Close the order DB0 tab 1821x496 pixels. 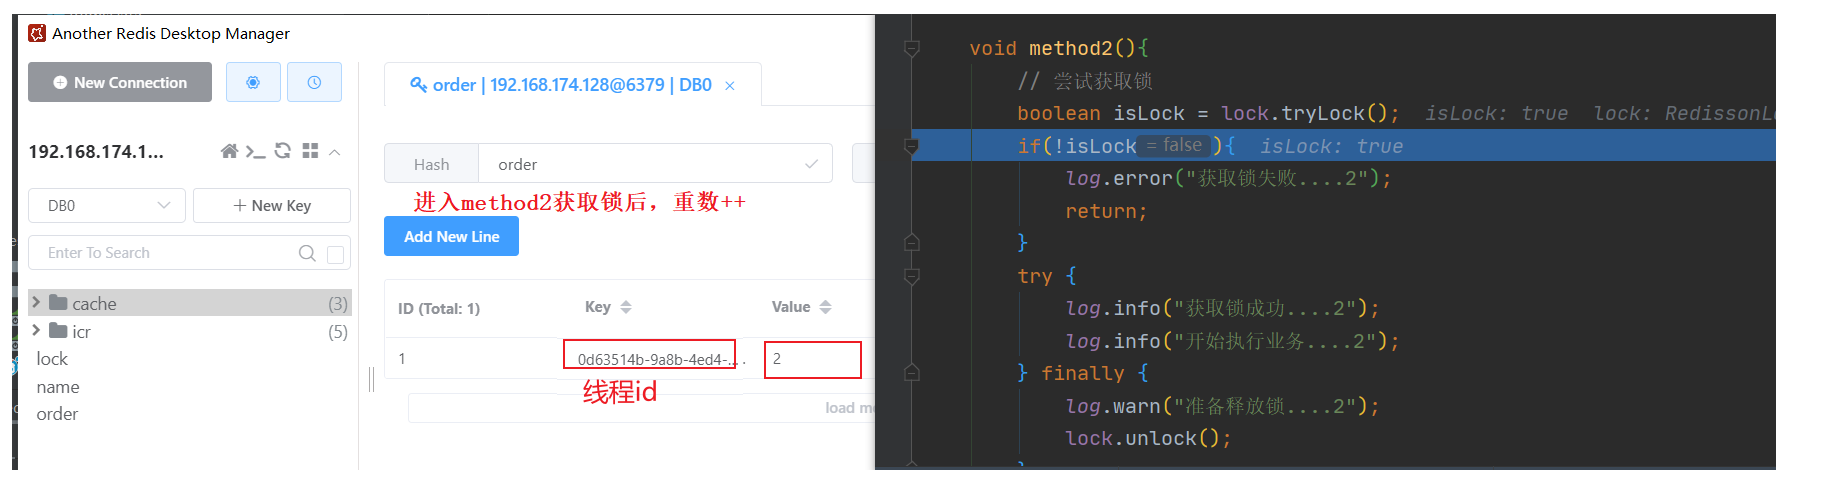pyautogui.click(x=730, y=86)
